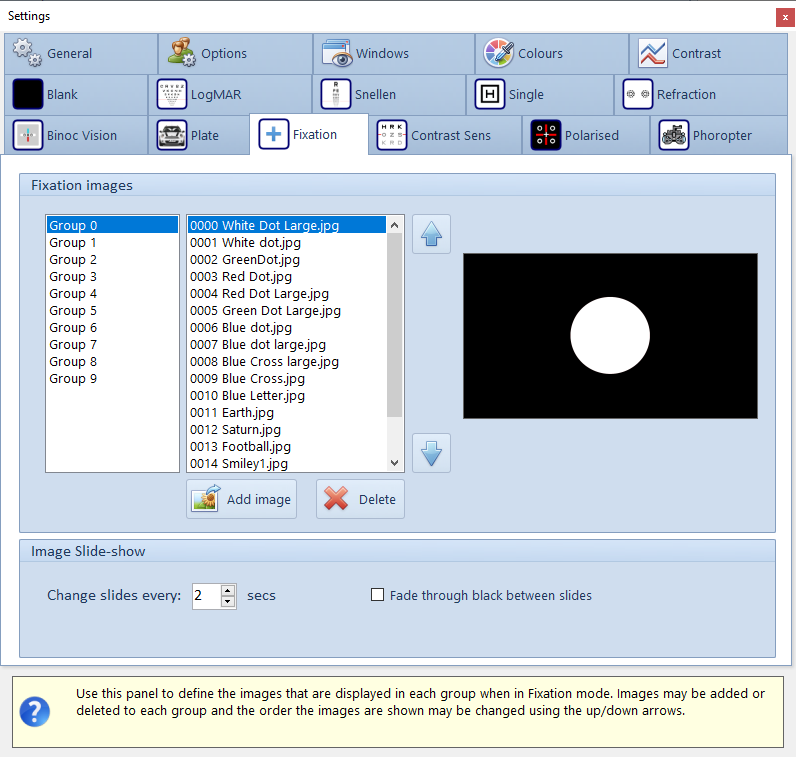Click the Phoropter icon
This screenshot has height=757, width=796.
674,135
